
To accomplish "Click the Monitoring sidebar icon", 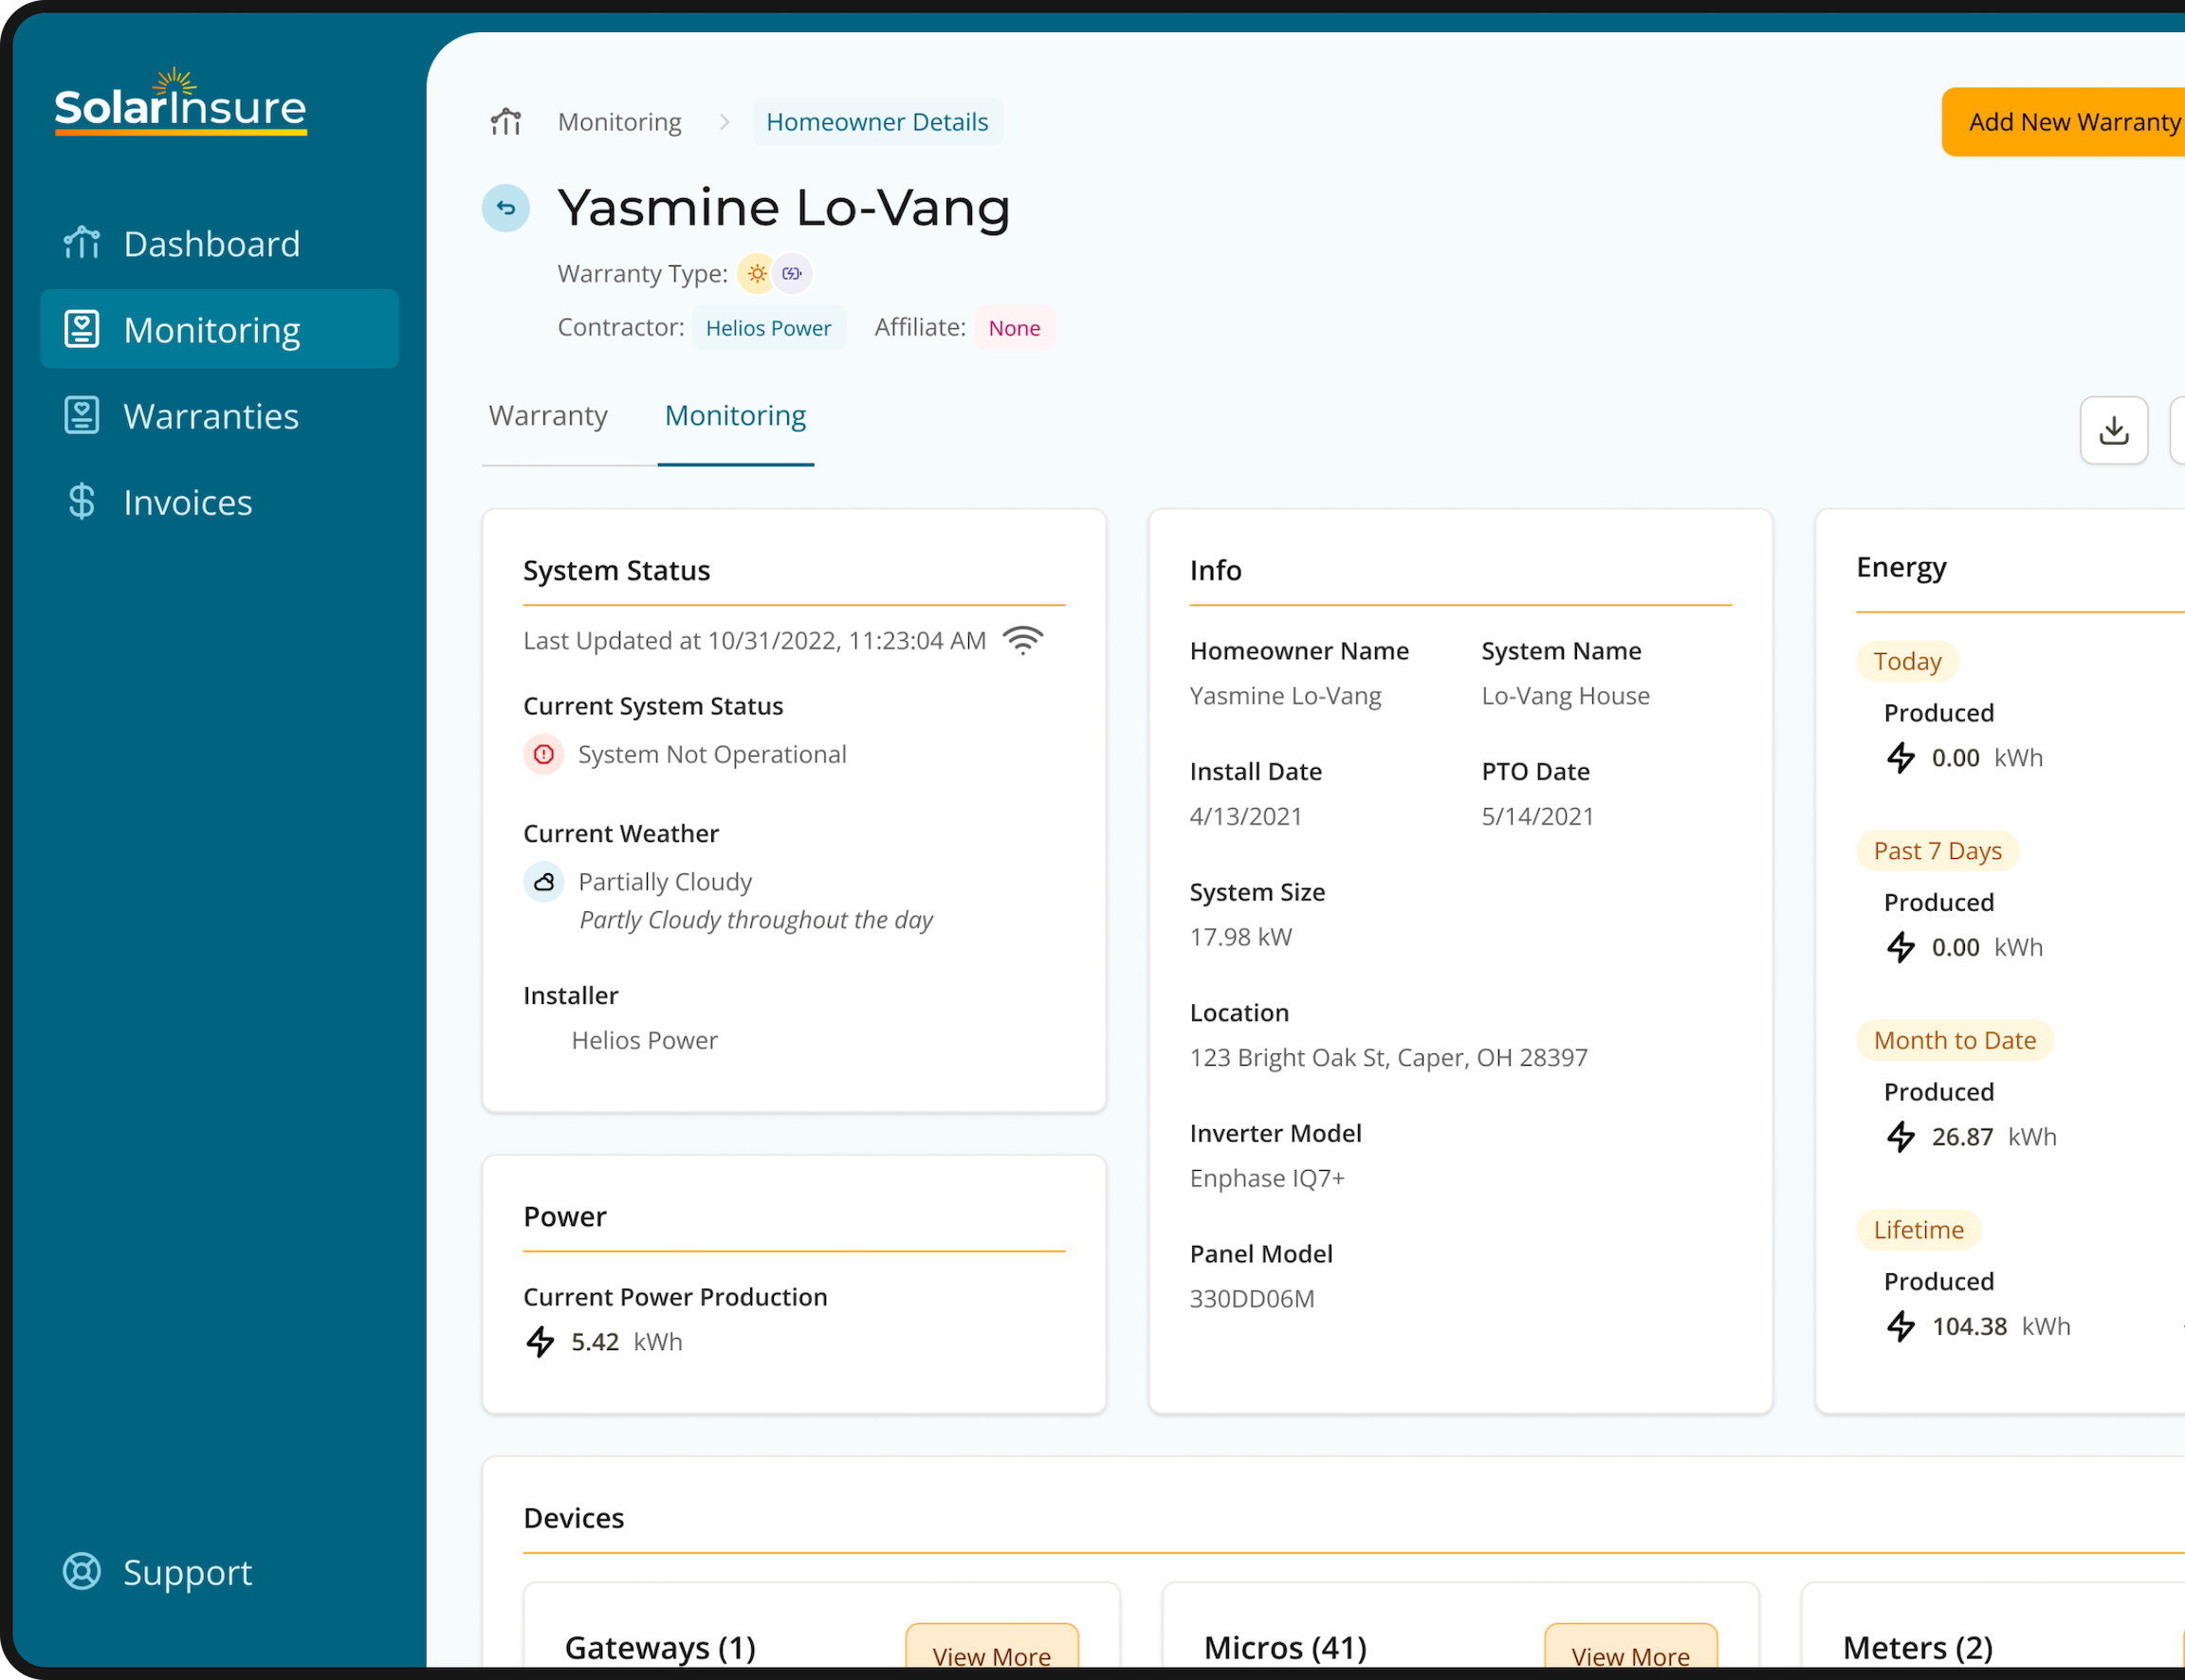I will click(82, 330).
